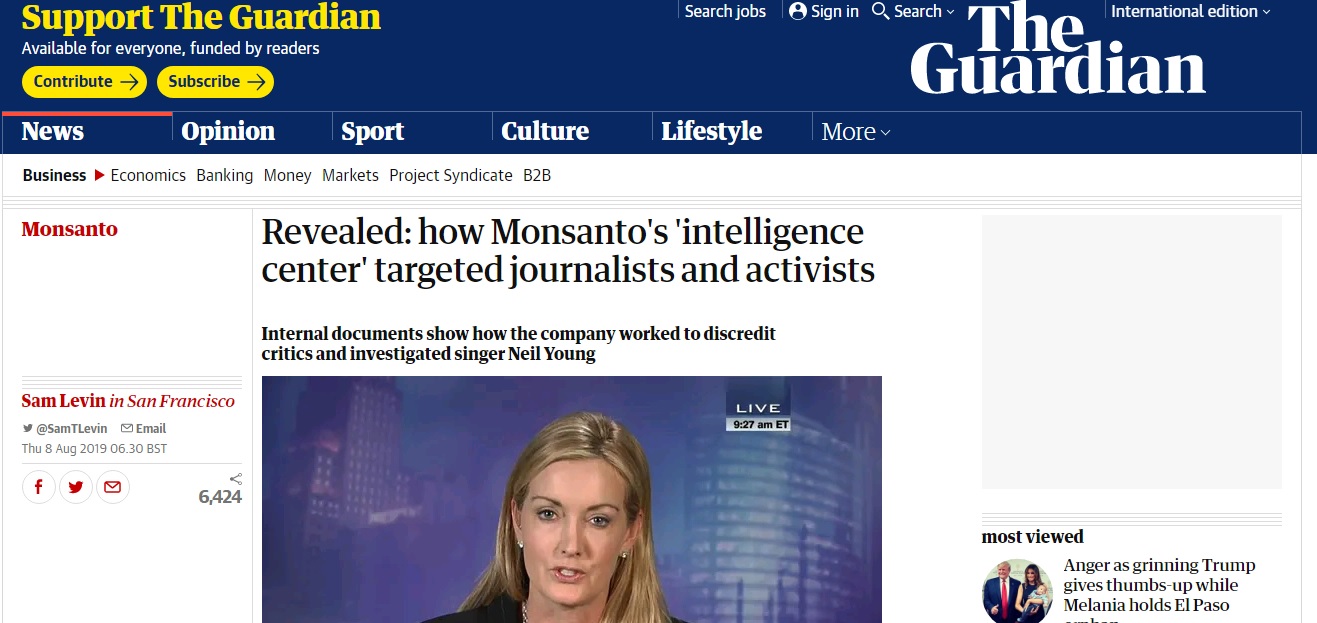Open the Search jobs link
1317x623 pixels.
[x=725, y=11]
